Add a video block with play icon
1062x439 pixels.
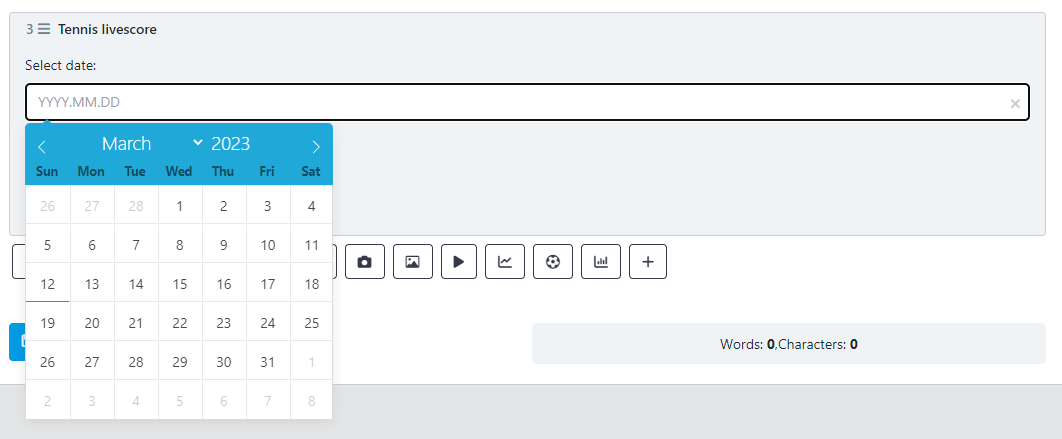click(459, 262)
